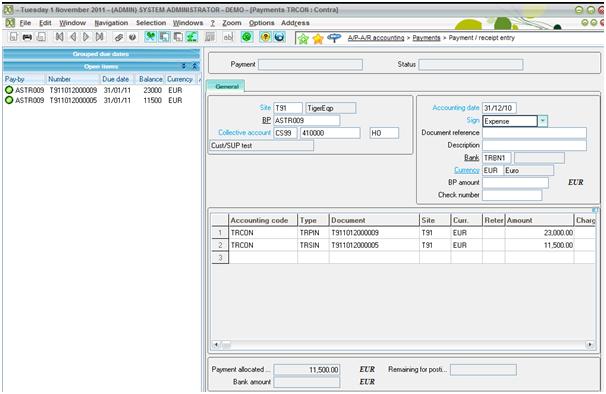The height and width of the screenshot is (394, 606).
Task: Expand the Grouped due dates section
Action: [x=101, y=54]
